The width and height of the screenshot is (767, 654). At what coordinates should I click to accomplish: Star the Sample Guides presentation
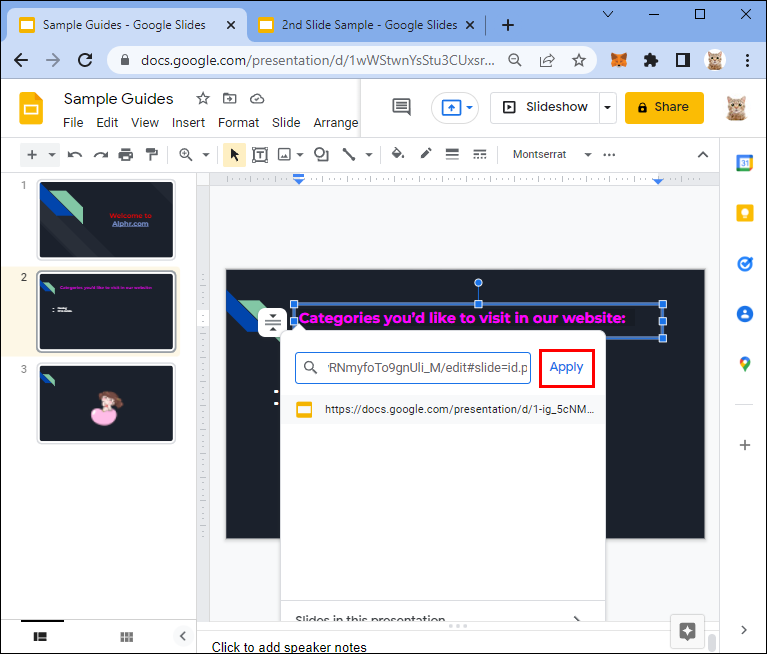click(x=203, y=99)
